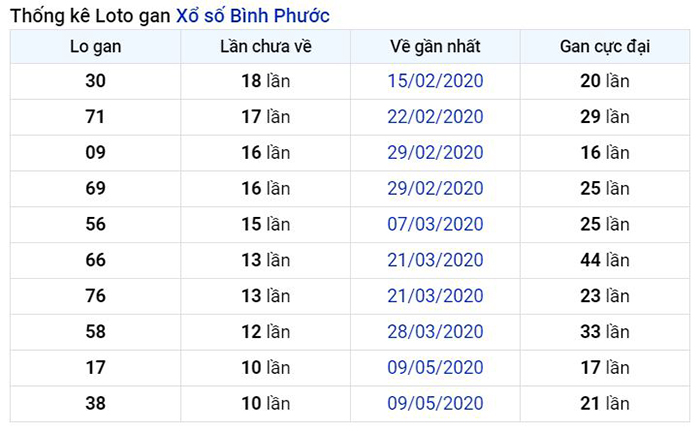The image size is (700, 431).
Task: Click the Lo gan column header
Action: pos(96,47)
